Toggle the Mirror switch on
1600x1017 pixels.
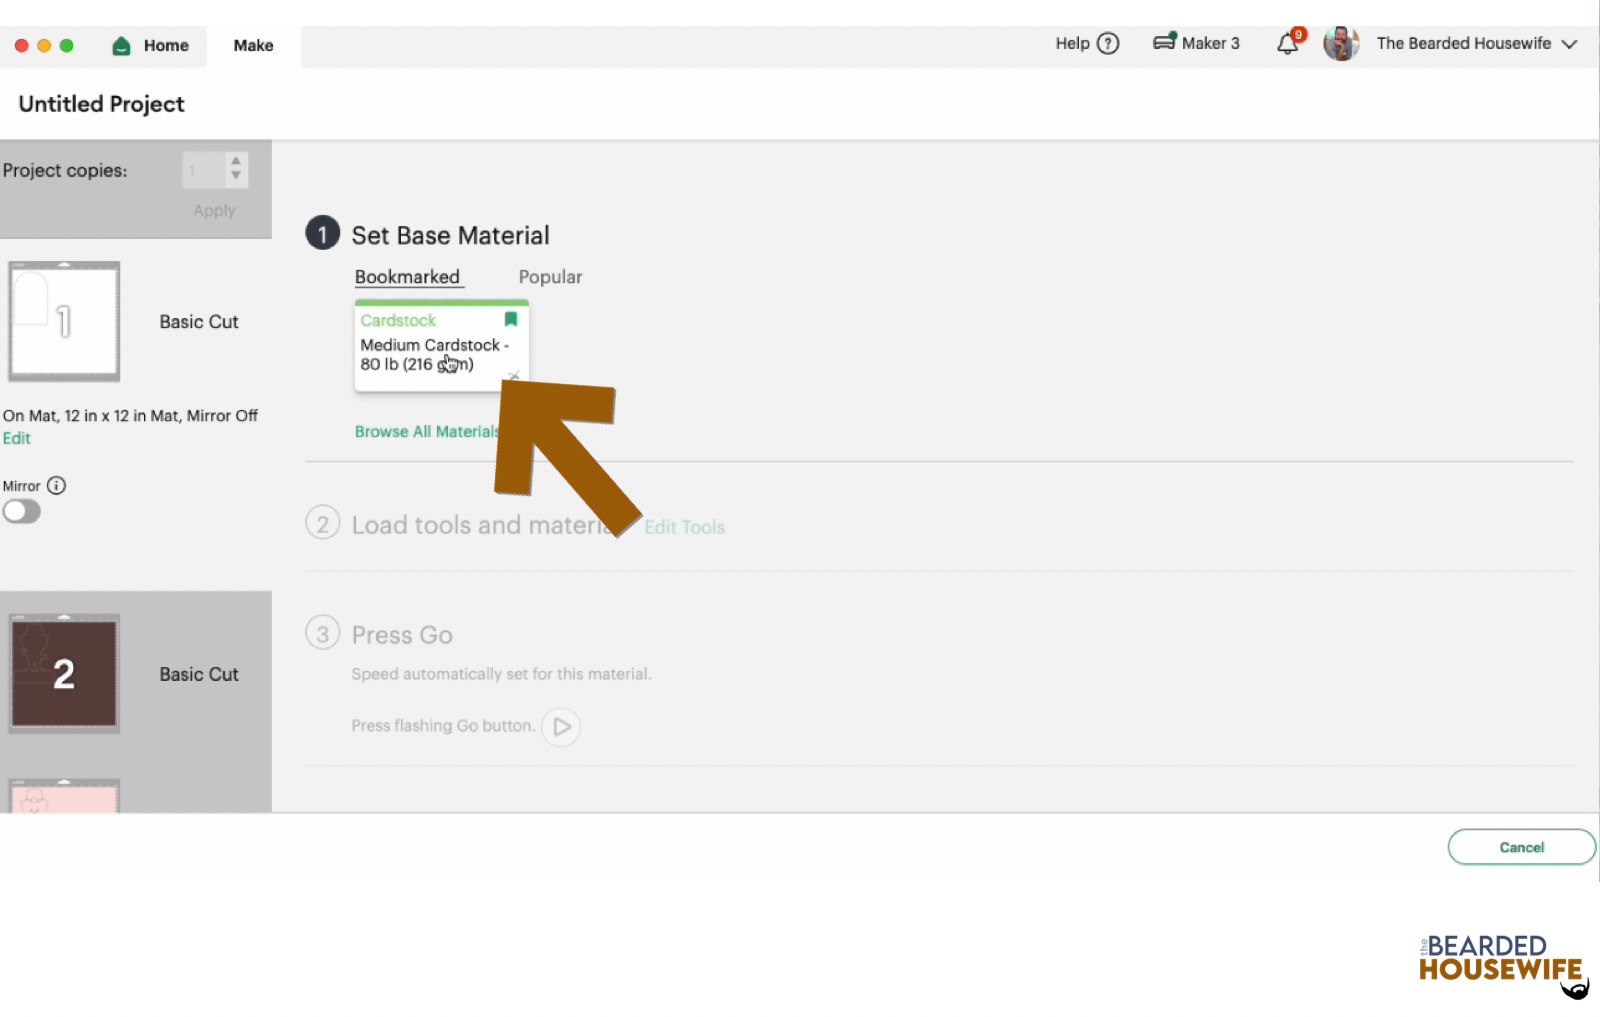pos(21,511)
